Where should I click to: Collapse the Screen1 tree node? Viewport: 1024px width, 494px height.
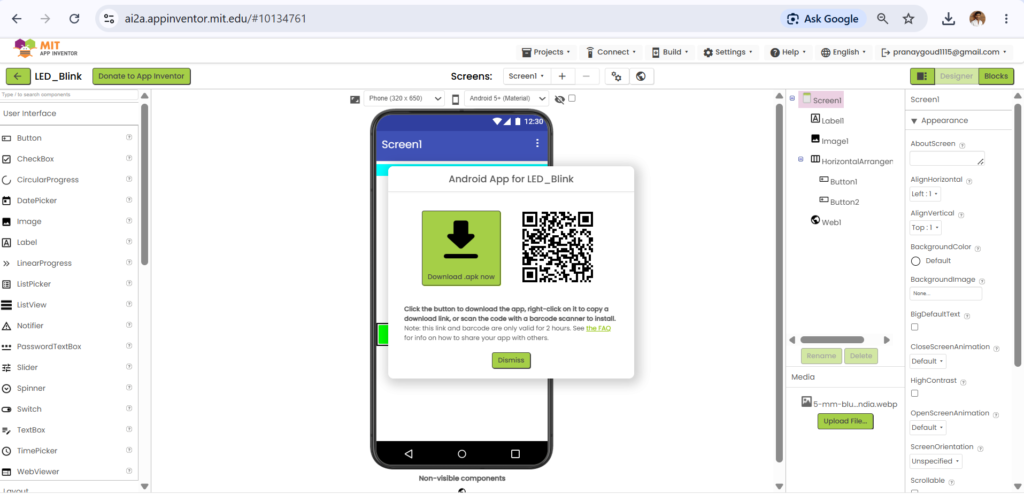click(792, 99)
